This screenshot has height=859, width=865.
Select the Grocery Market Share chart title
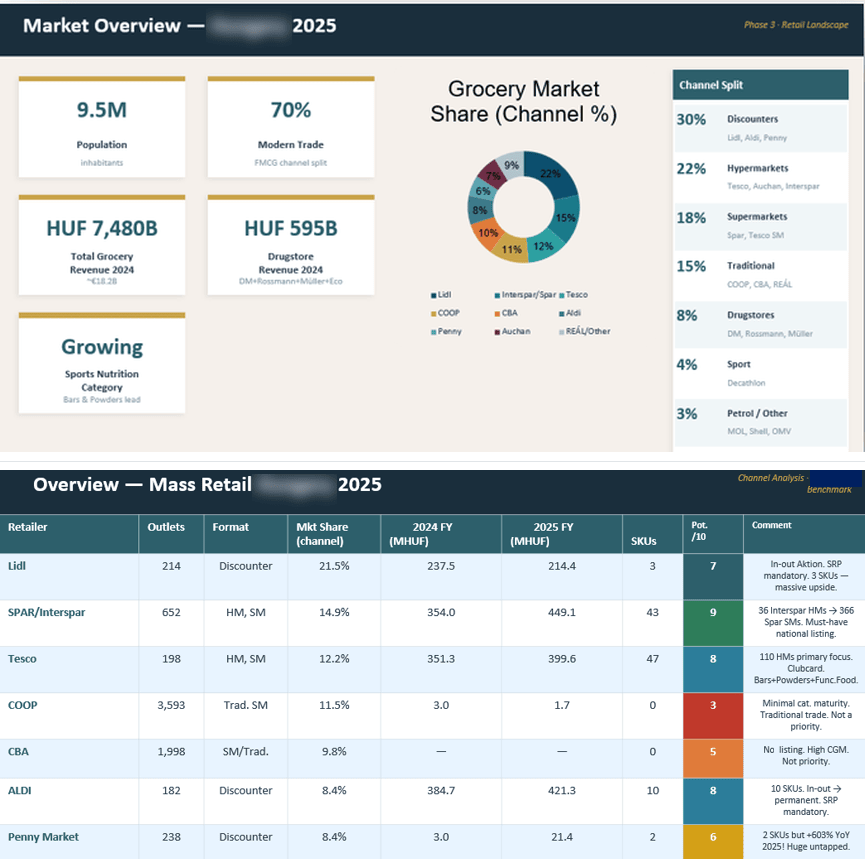524,102
